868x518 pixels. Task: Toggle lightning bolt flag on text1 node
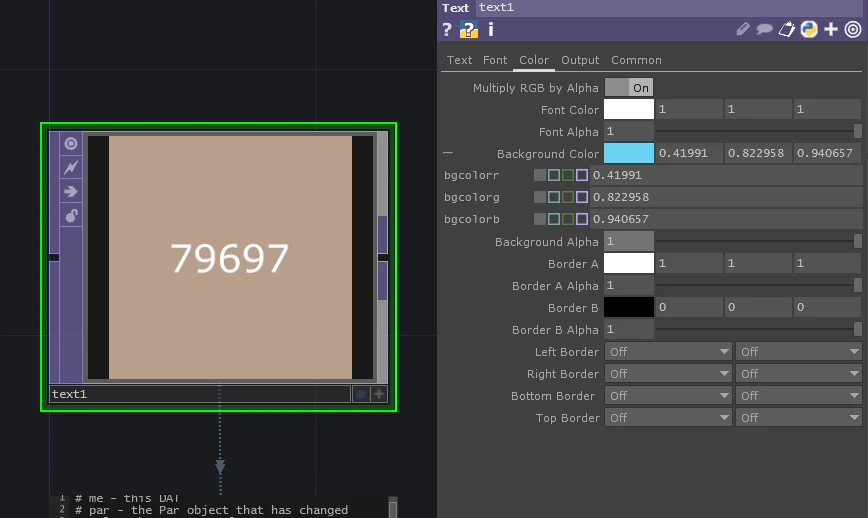coord(71,167)
